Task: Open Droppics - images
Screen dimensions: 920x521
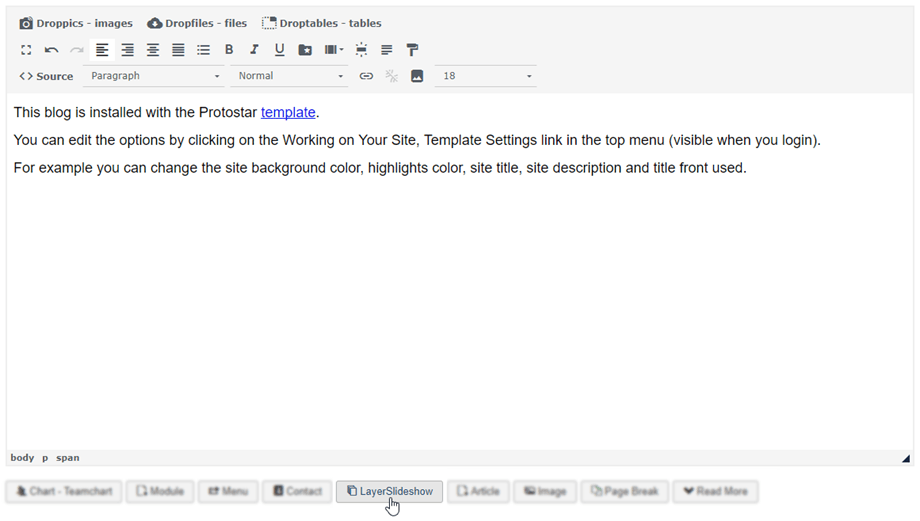Action: click(76, 23)
